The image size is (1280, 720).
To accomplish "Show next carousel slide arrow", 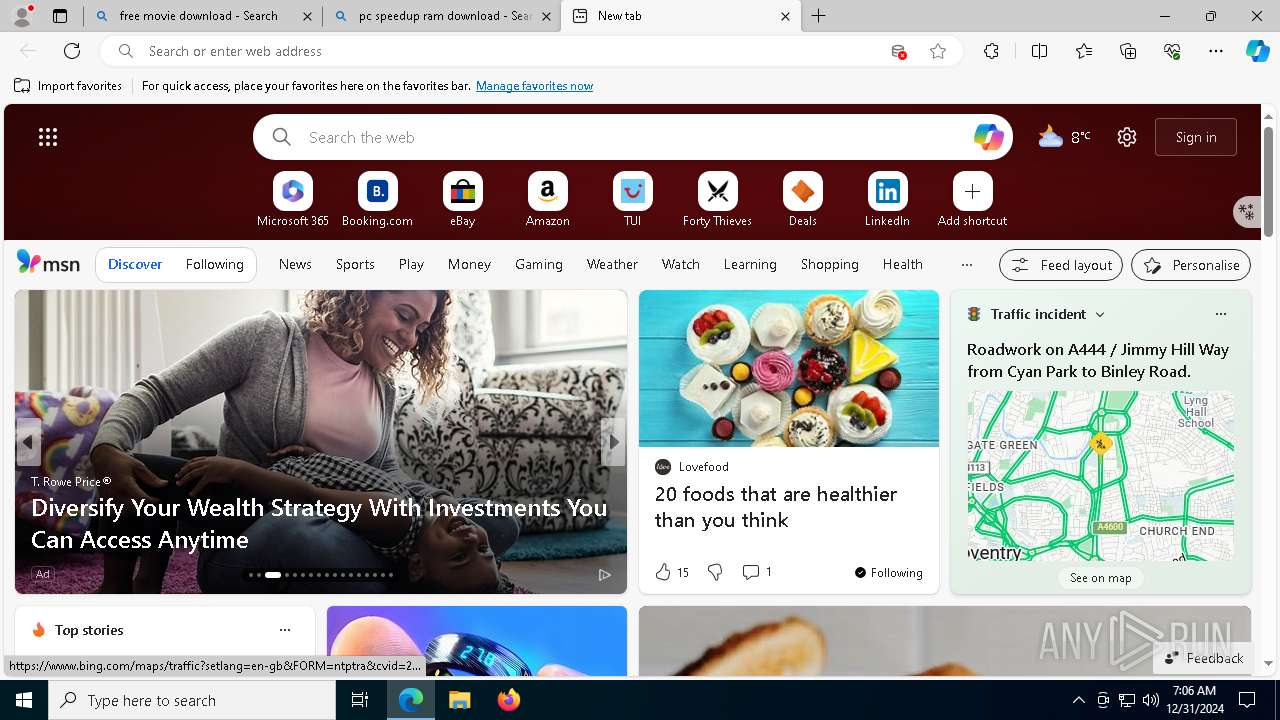I will (x=613, y=441).
